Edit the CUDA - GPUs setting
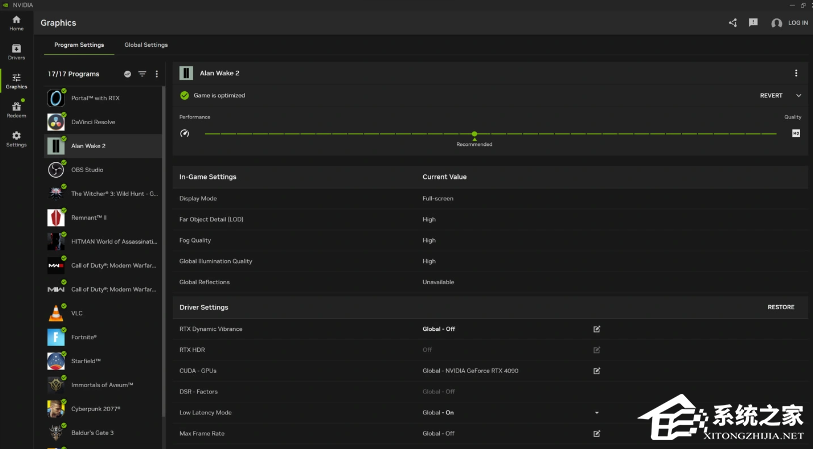The image size is (813, 449). point(597,371)
